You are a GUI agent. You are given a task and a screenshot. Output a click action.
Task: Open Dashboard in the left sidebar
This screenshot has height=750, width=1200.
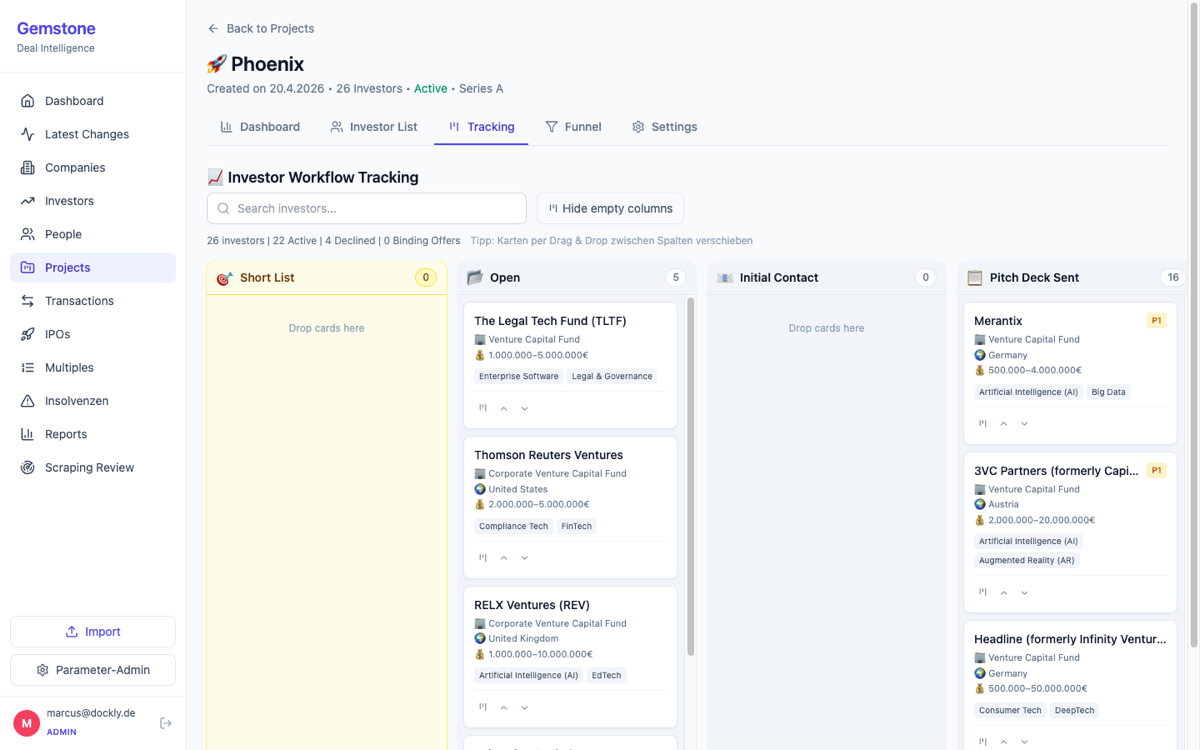coord(93,101)
